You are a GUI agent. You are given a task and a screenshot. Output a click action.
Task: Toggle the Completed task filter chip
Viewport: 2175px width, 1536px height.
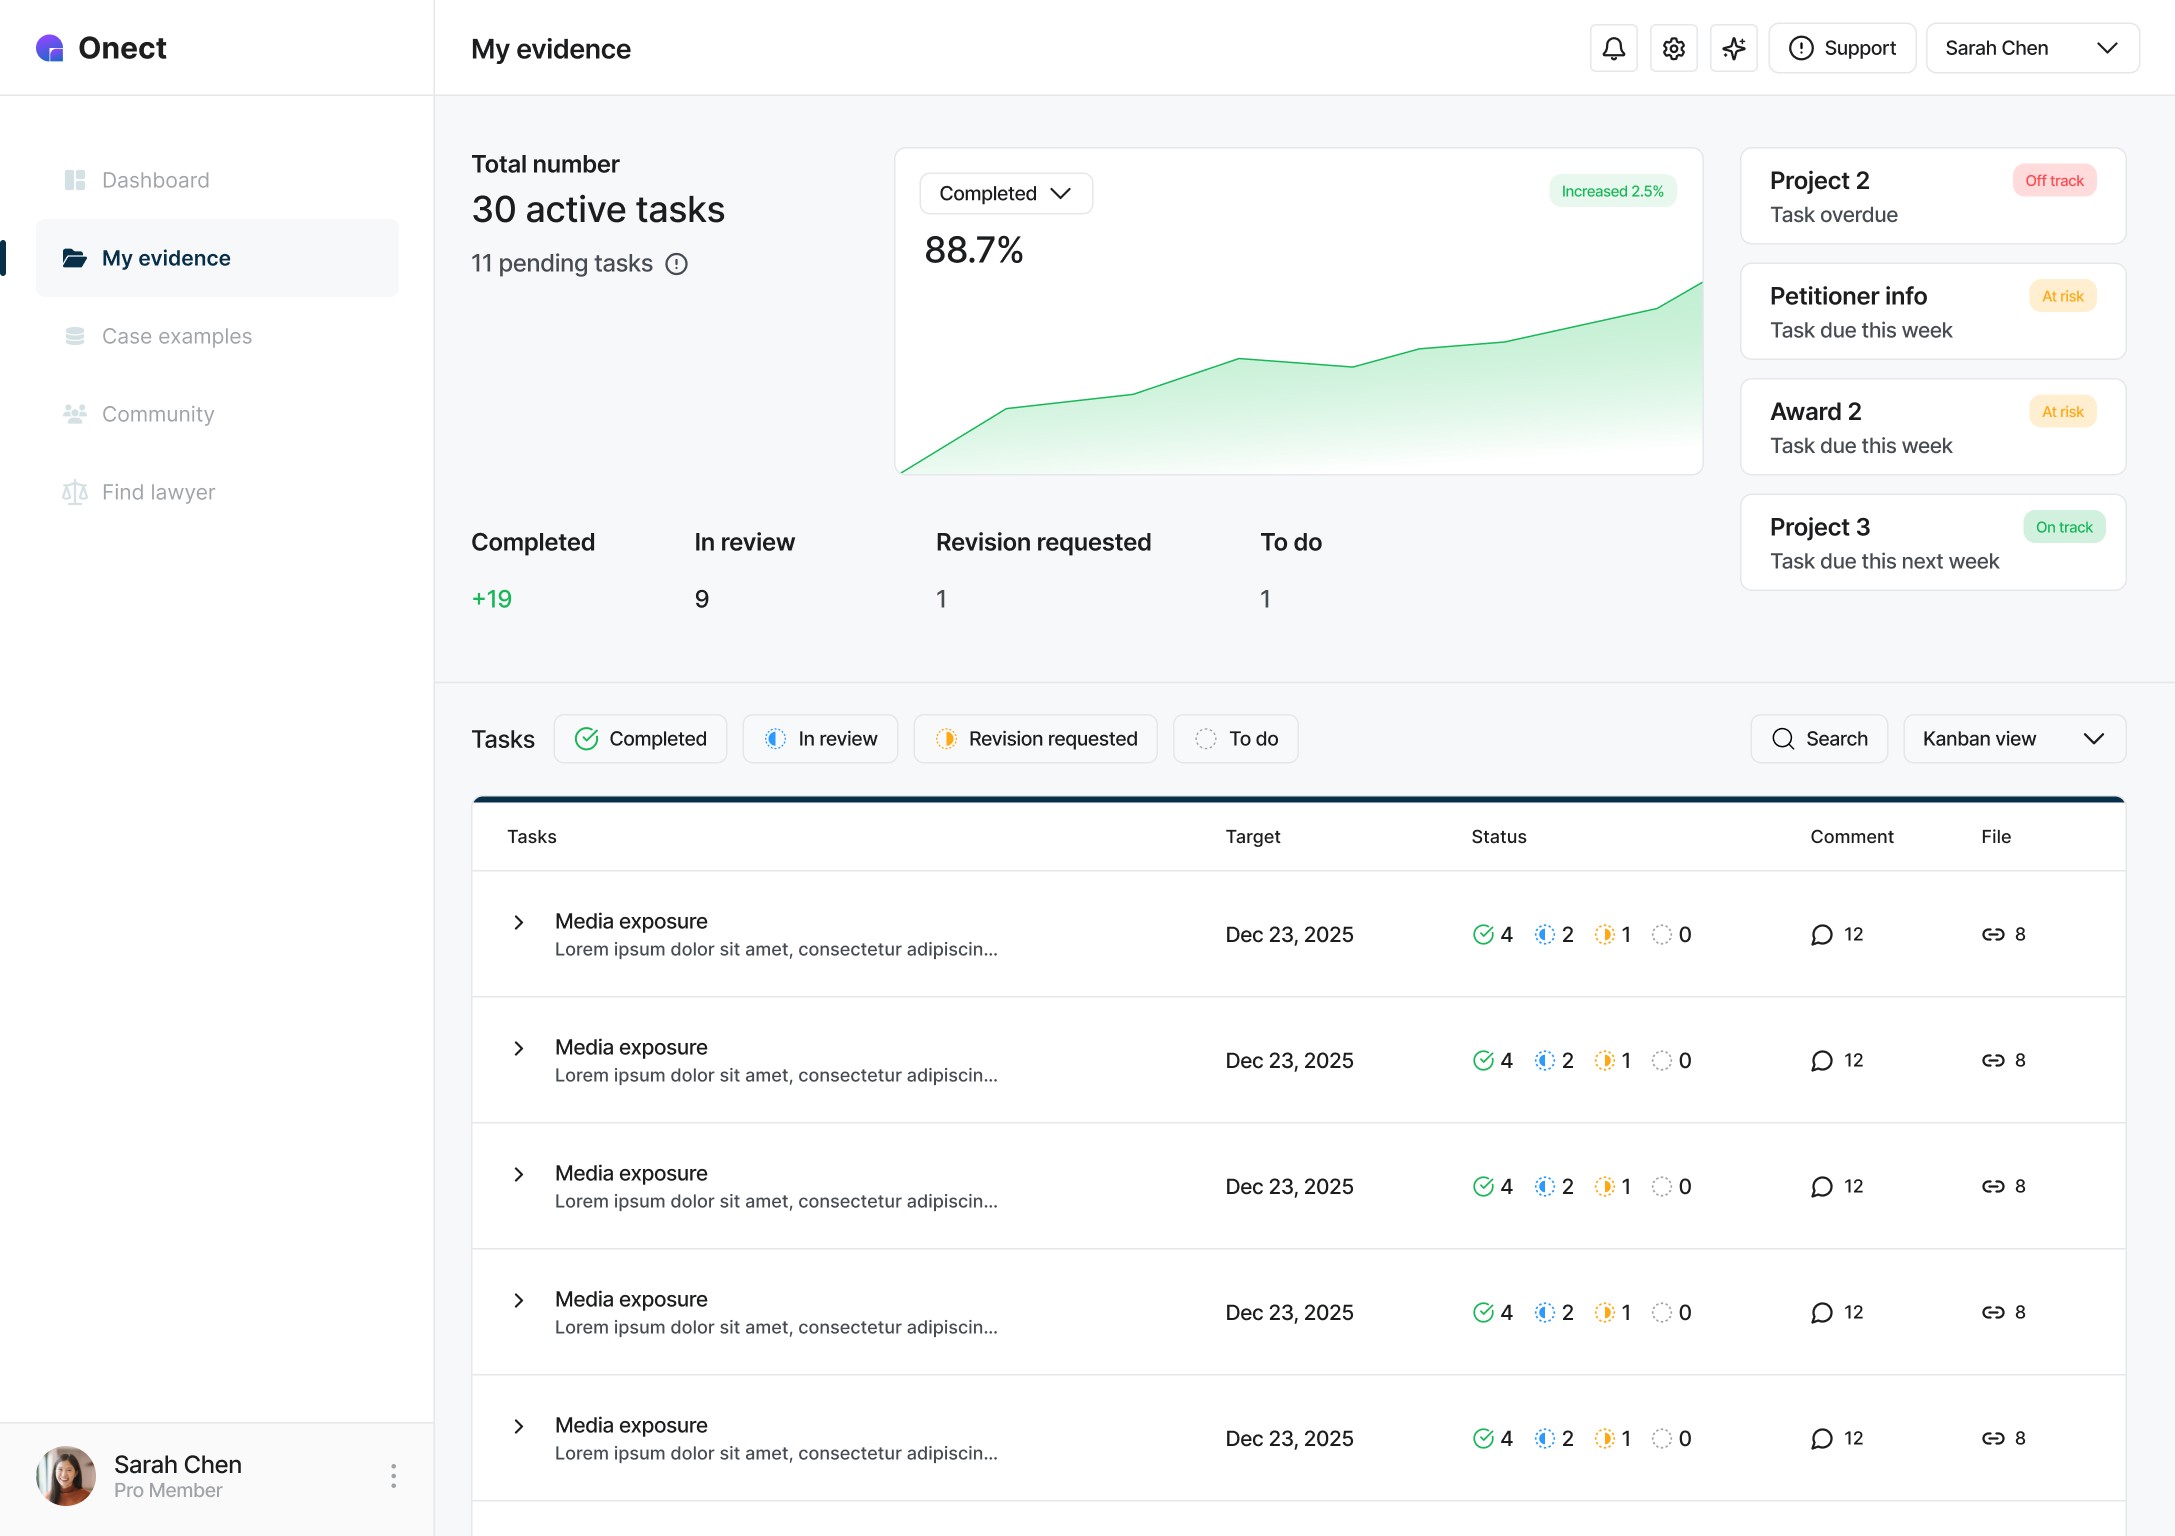point(640,739)
